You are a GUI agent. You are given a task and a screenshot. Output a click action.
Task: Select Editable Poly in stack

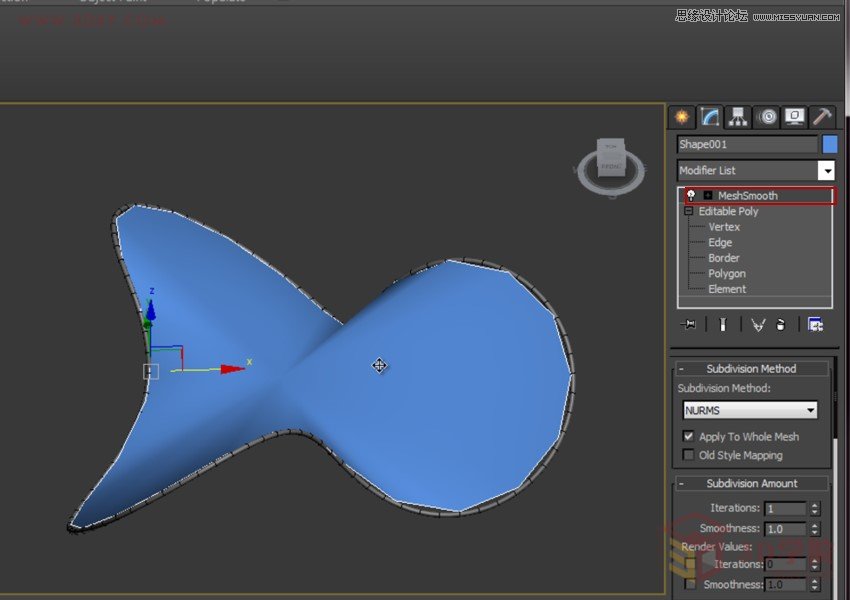tap(728, 211)
